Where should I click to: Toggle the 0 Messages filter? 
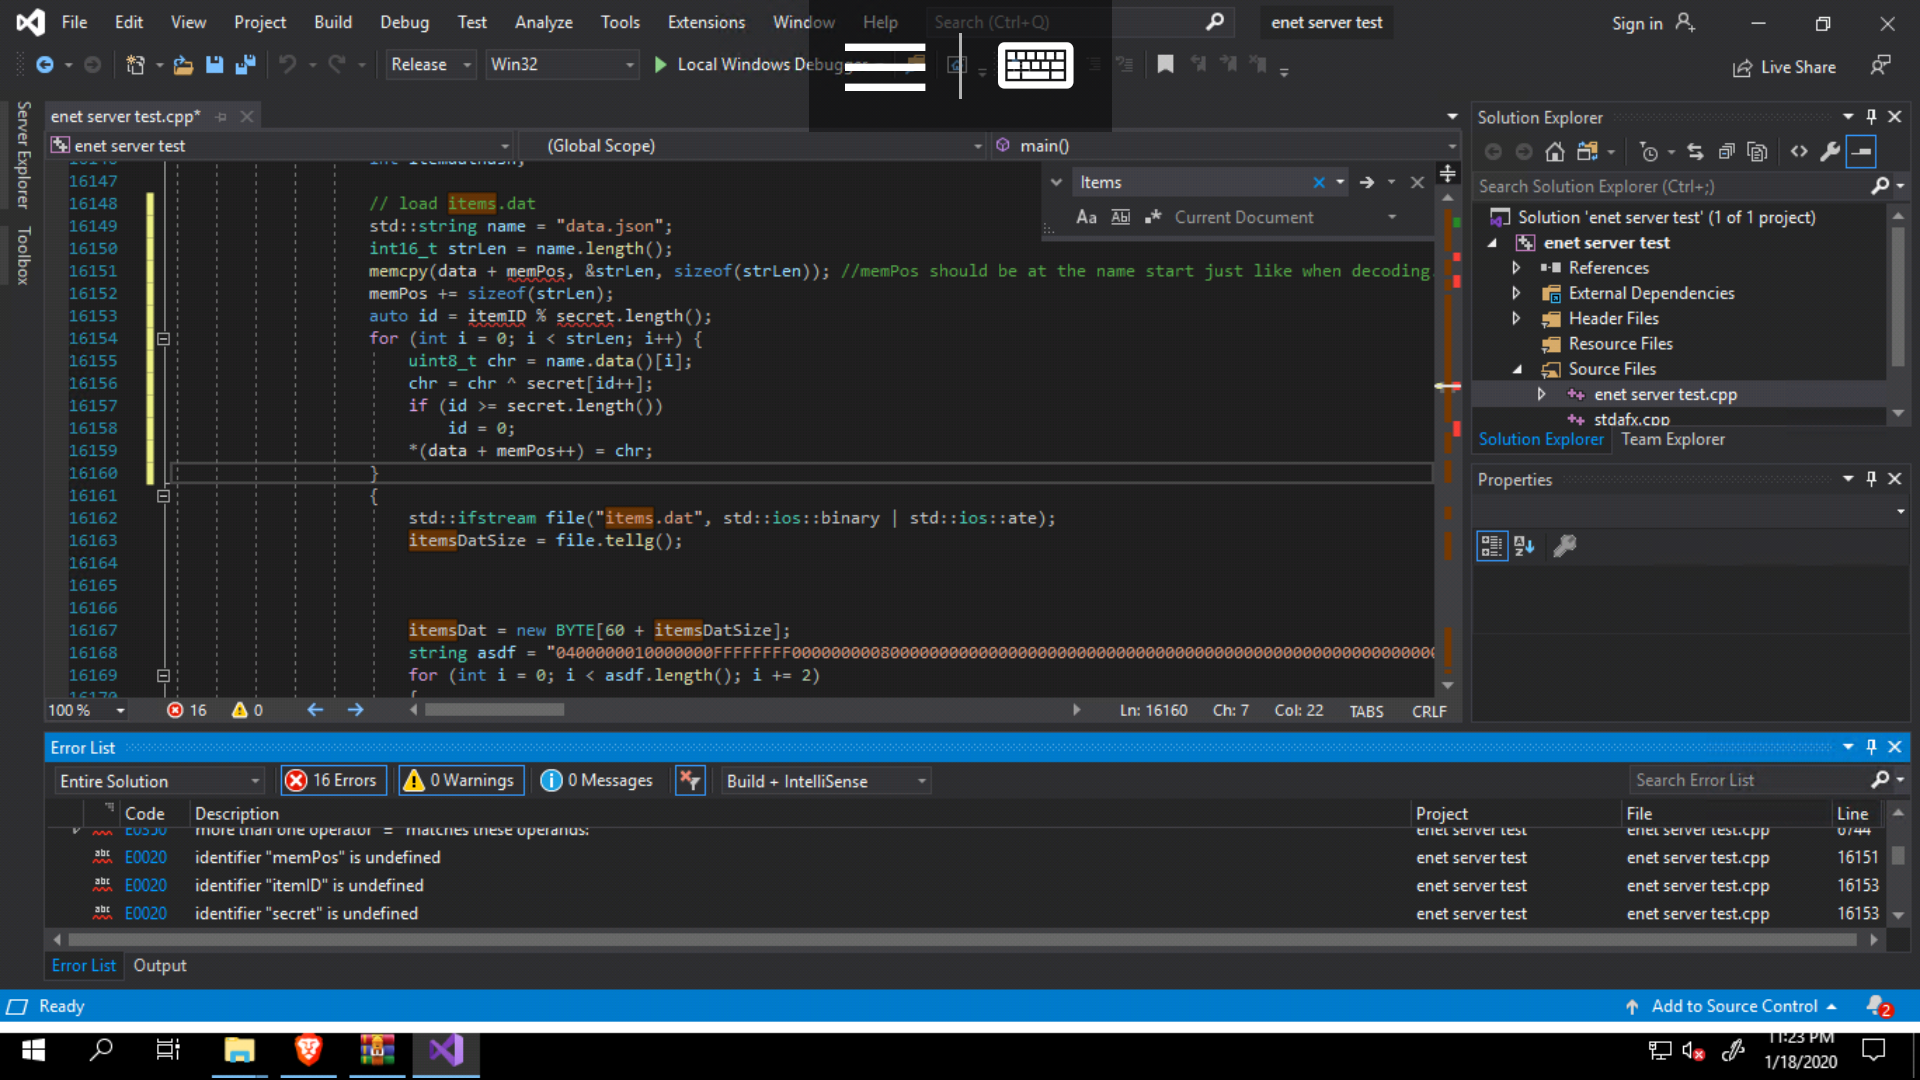pos(597,780)
